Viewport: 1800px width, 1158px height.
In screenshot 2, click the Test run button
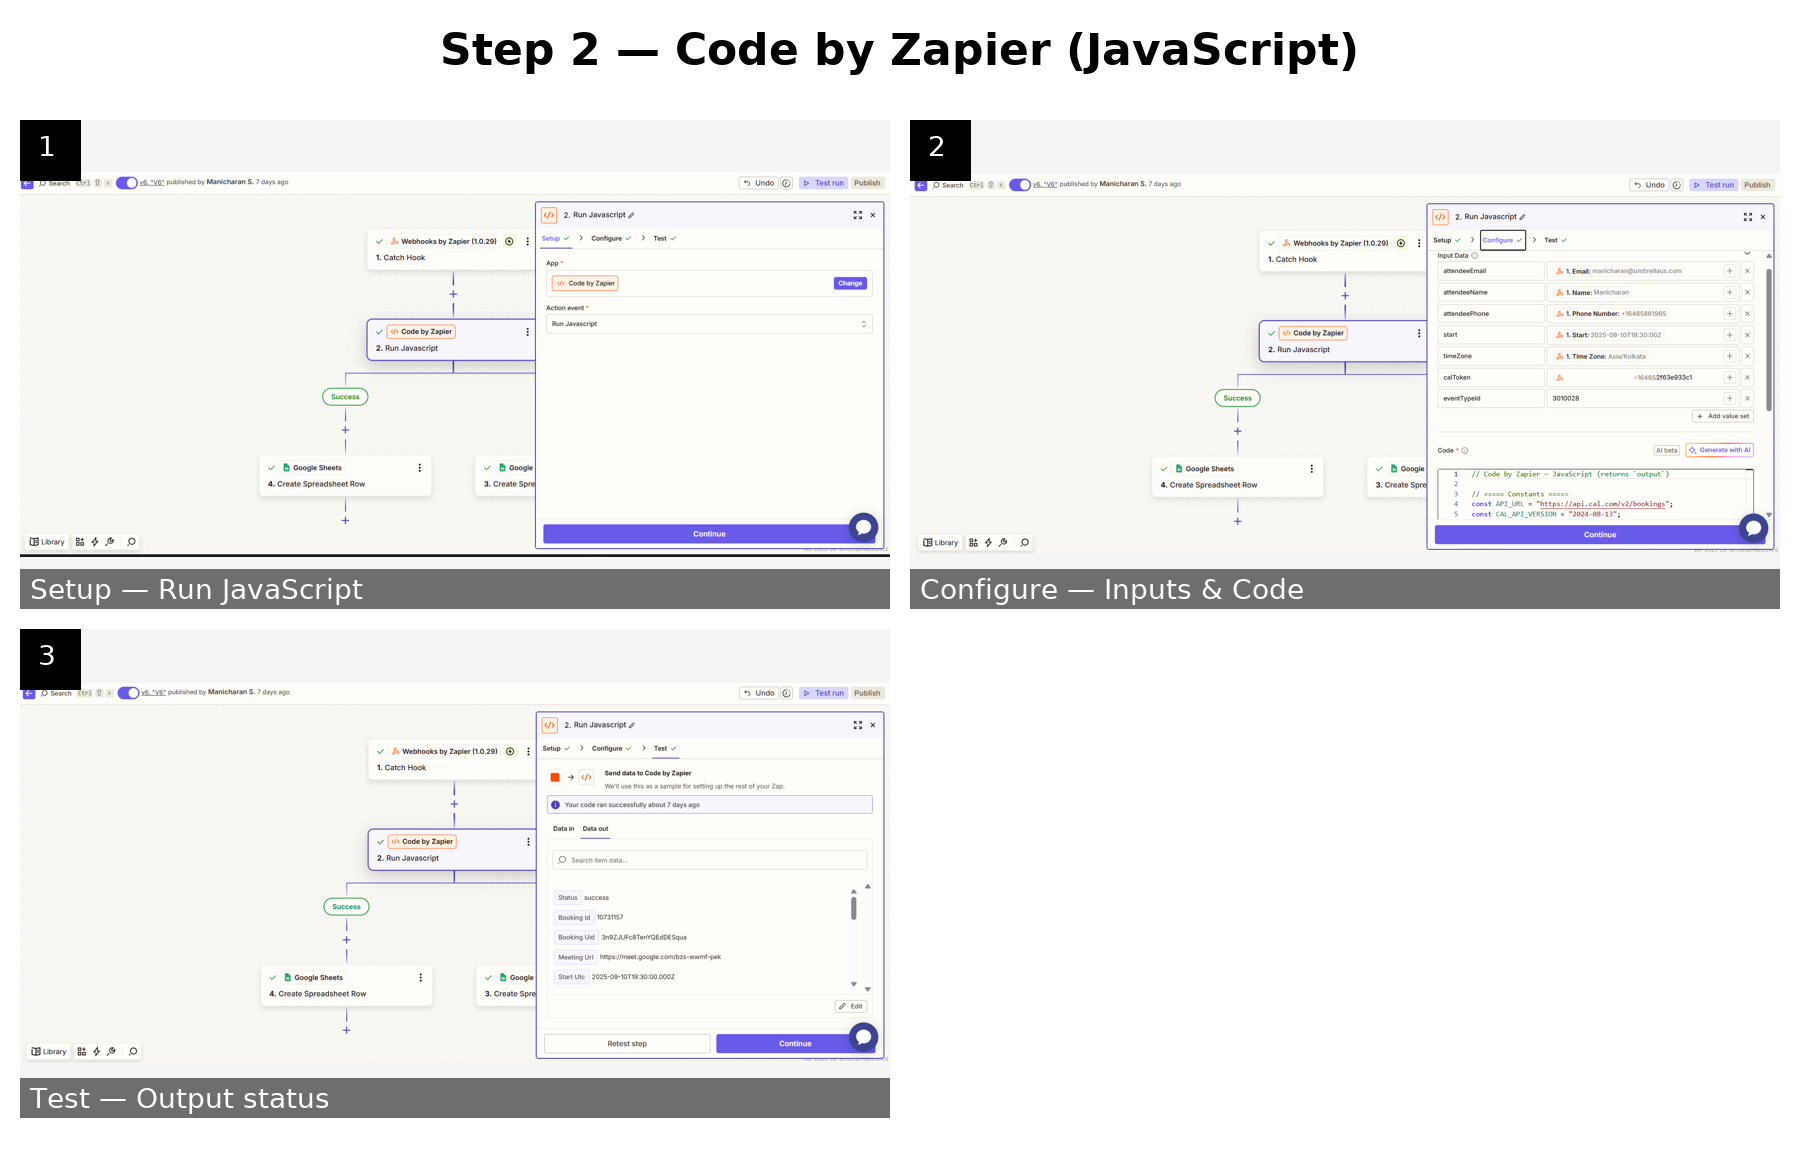point(1714,185)
